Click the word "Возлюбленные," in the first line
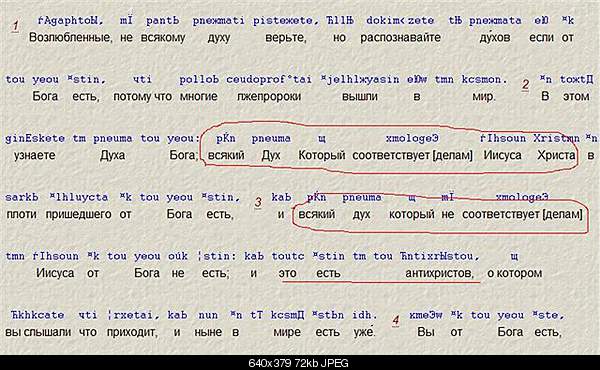This screenshot has width=600, height=370. point(70,37)
